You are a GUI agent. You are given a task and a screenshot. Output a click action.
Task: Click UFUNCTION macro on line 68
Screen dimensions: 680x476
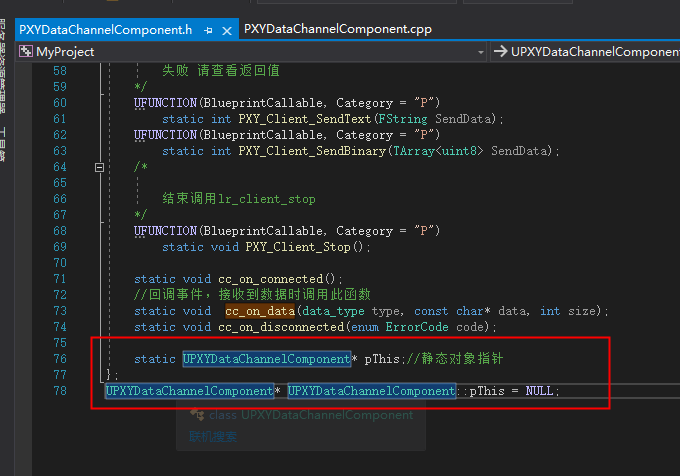[165, 231]
